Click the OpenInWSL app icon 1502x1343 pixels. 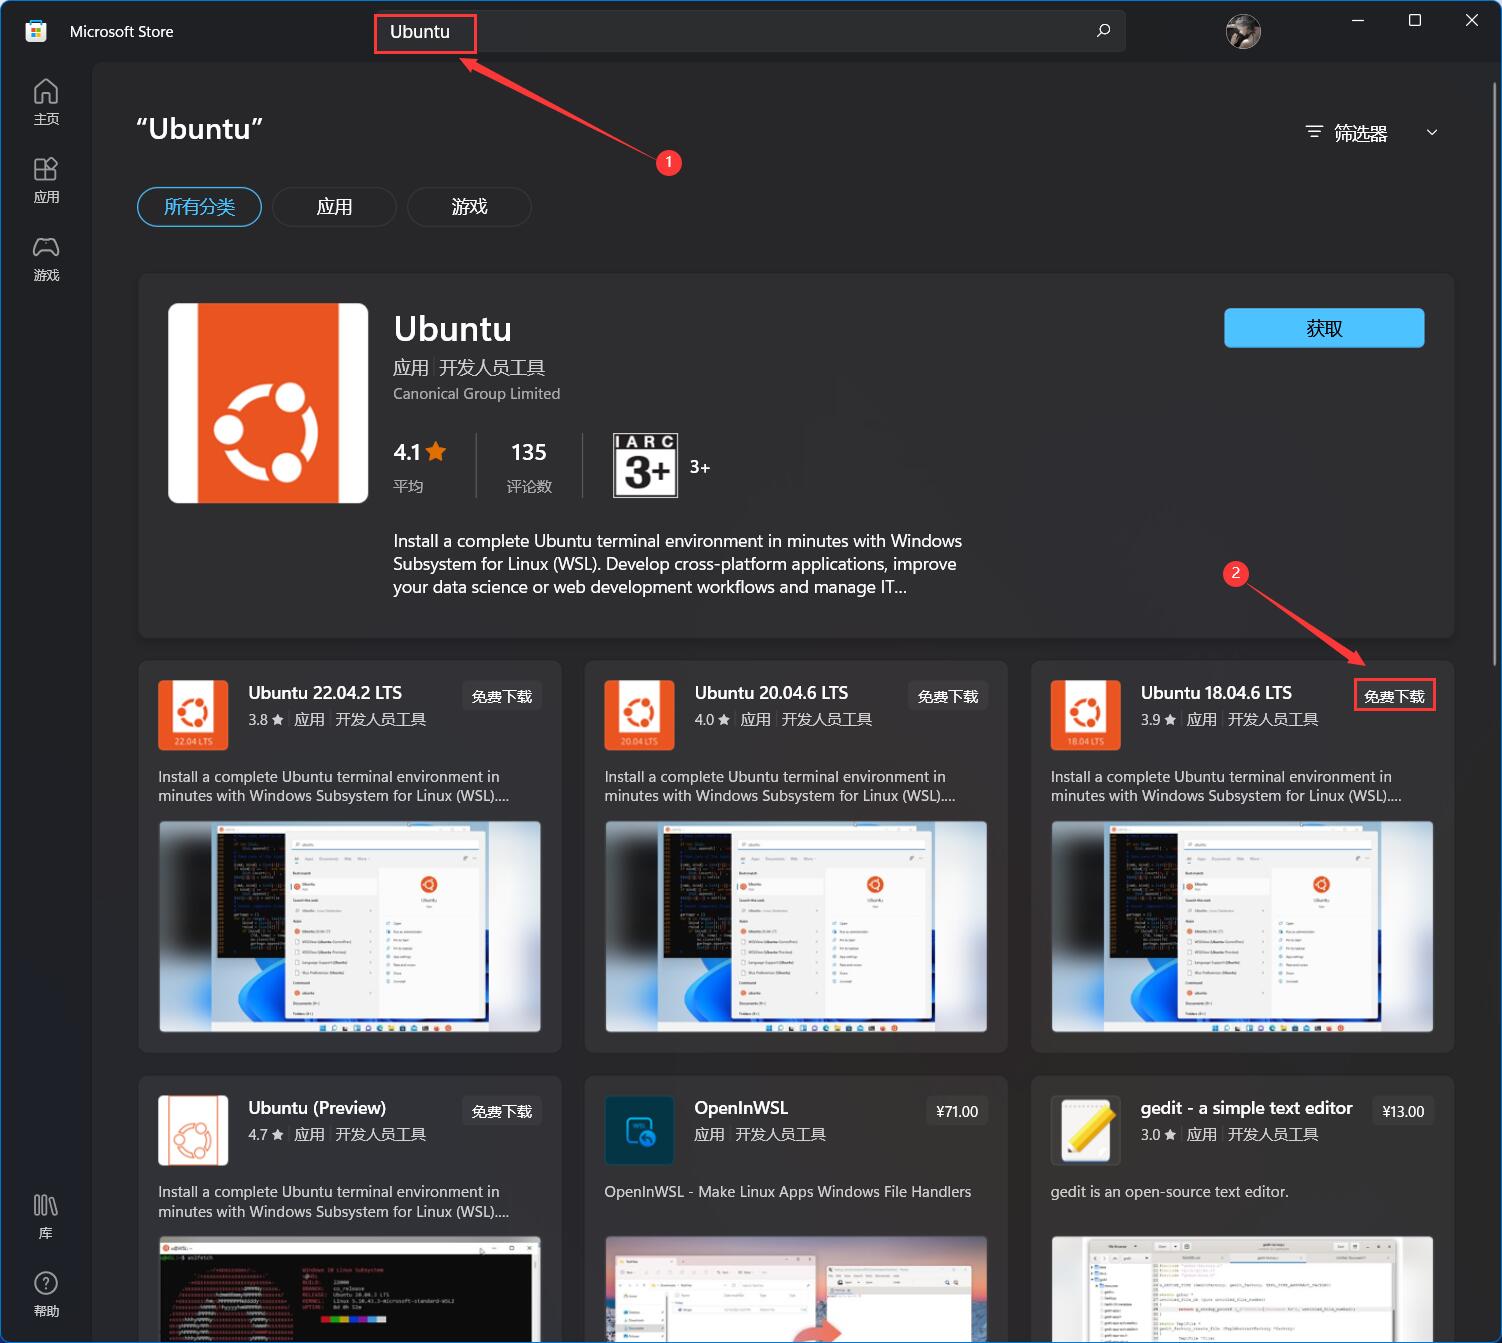639,1130
